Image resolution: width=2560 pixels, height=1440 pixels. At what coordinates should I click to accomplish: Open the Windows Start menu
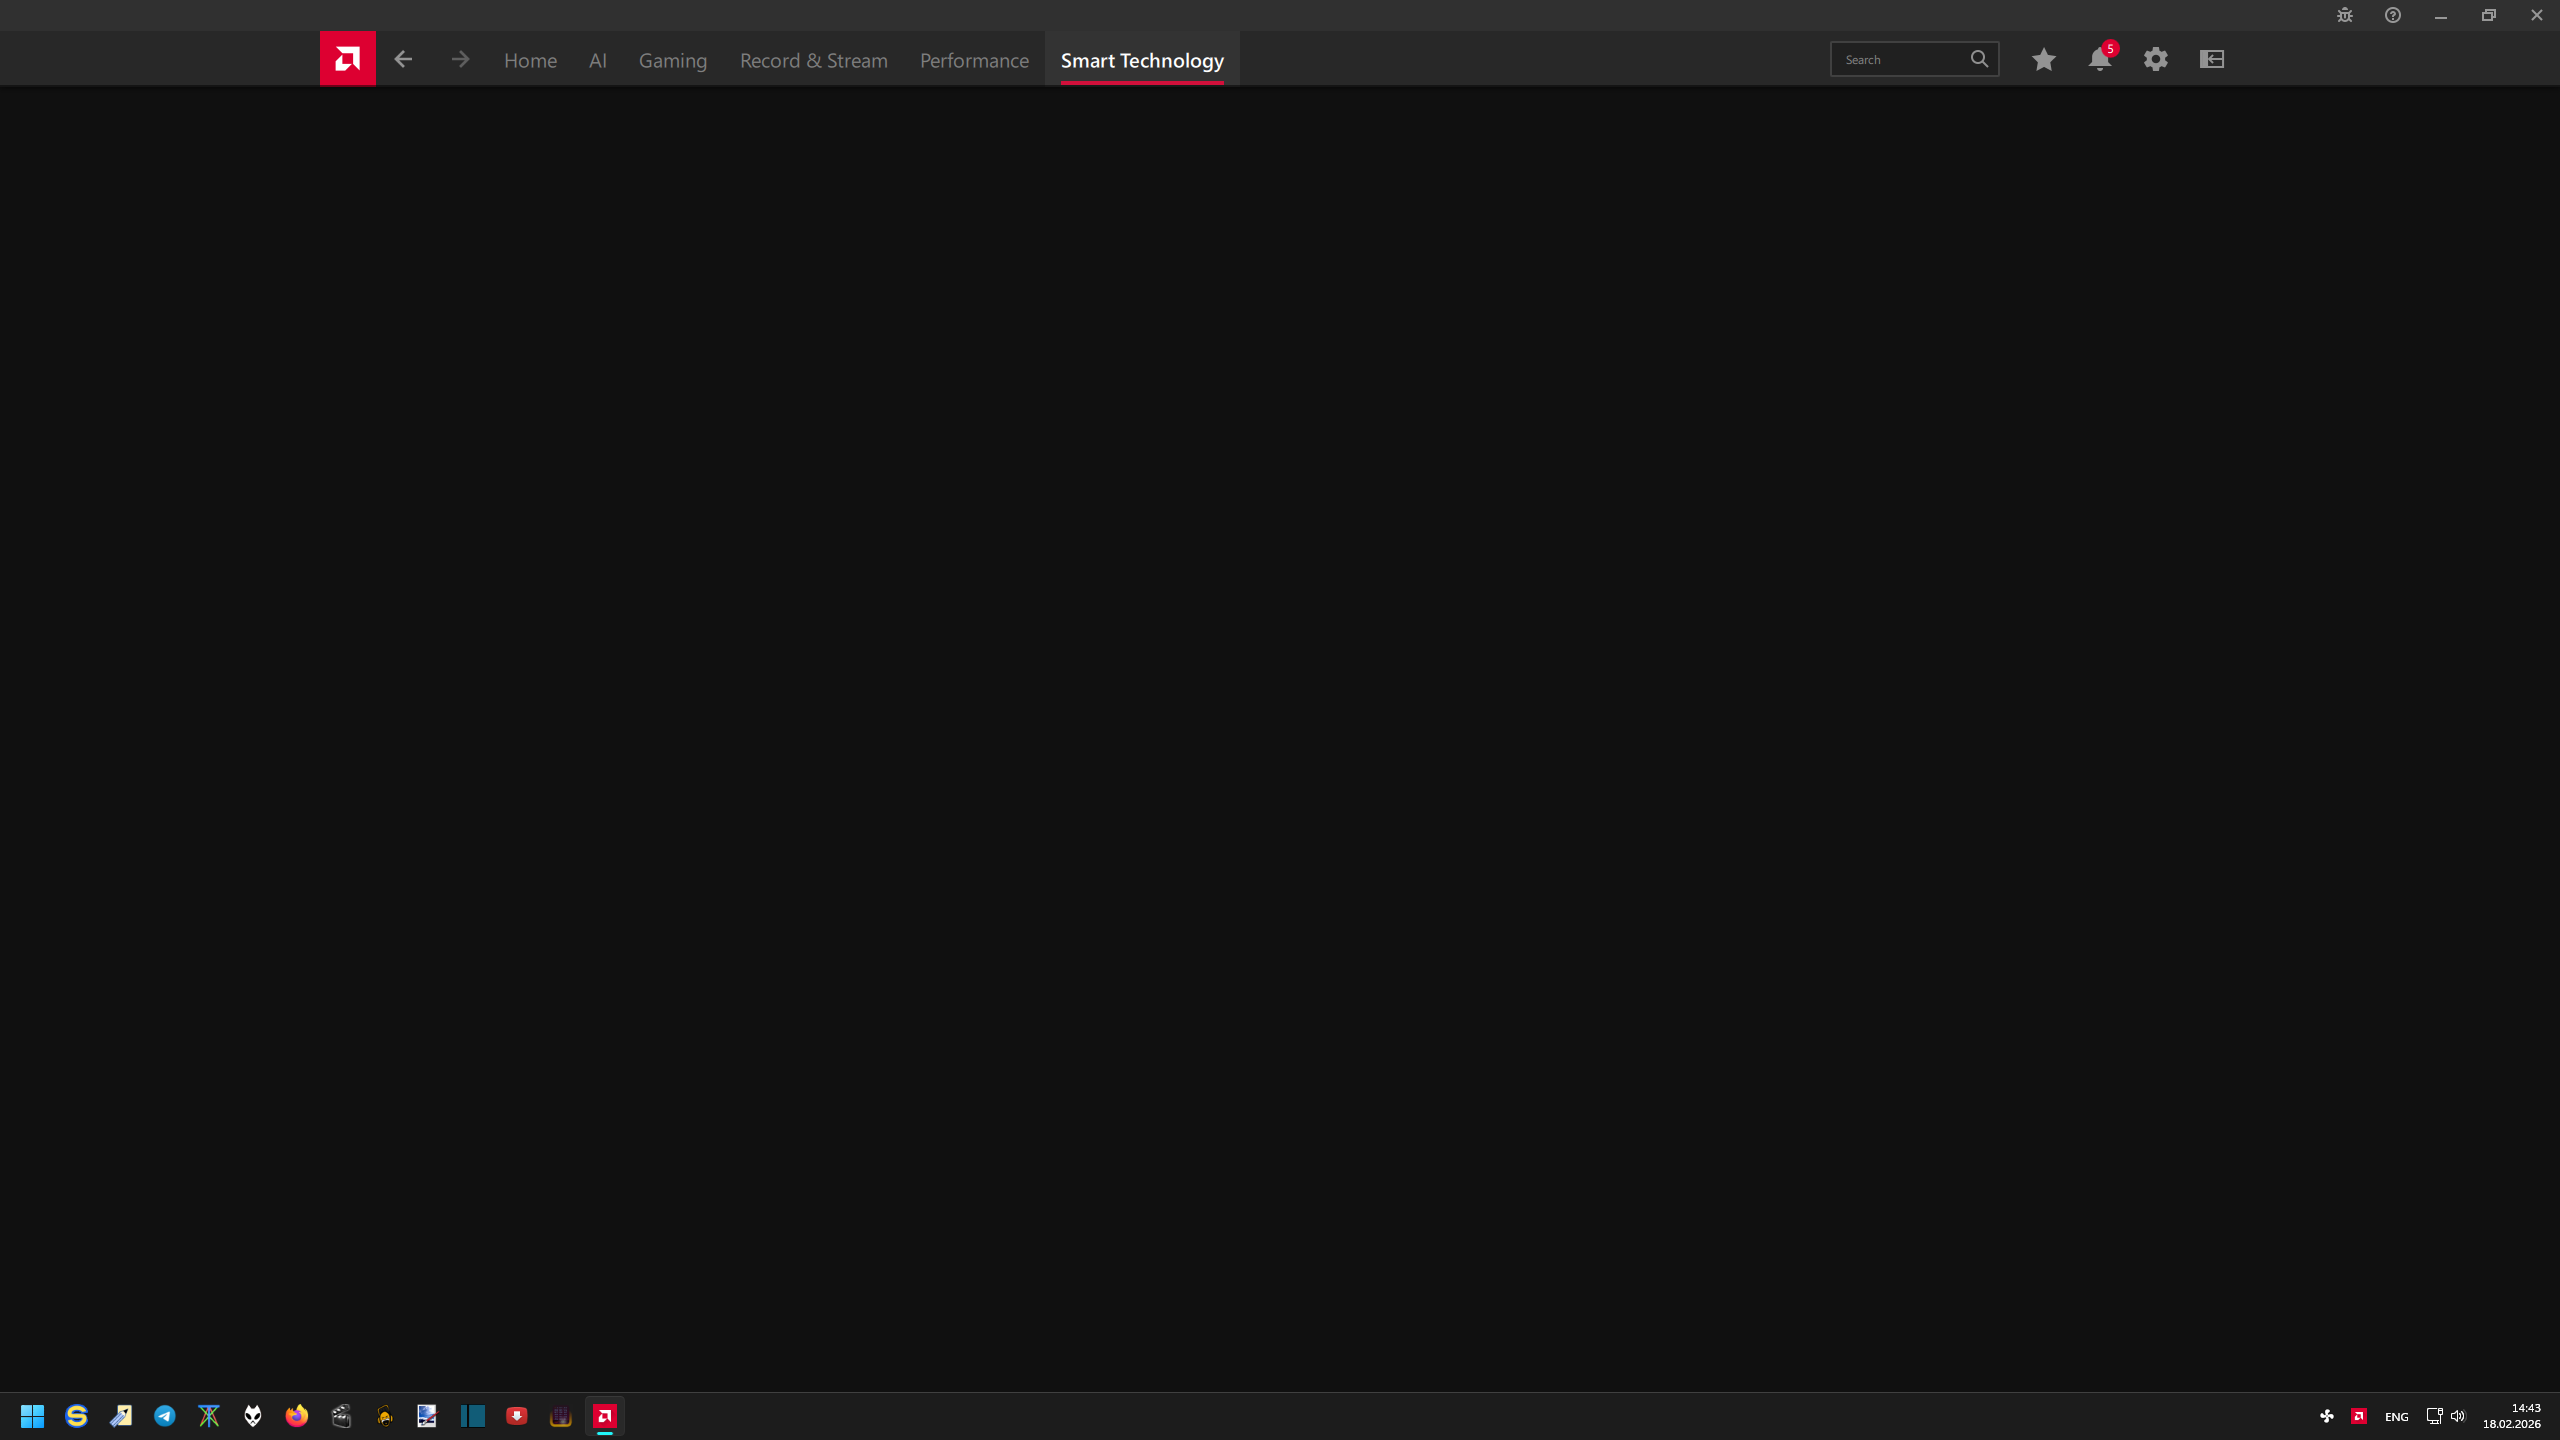tap(32, 1416)
